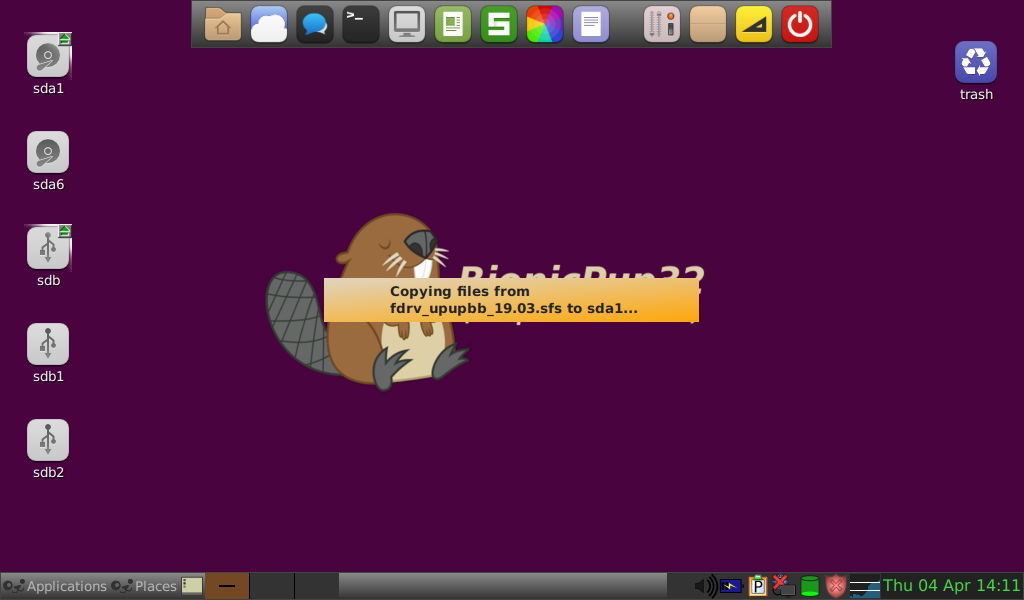Click the file copying progress bar
The width and height of the screenshot is (1024, 600).
point(511,299)
